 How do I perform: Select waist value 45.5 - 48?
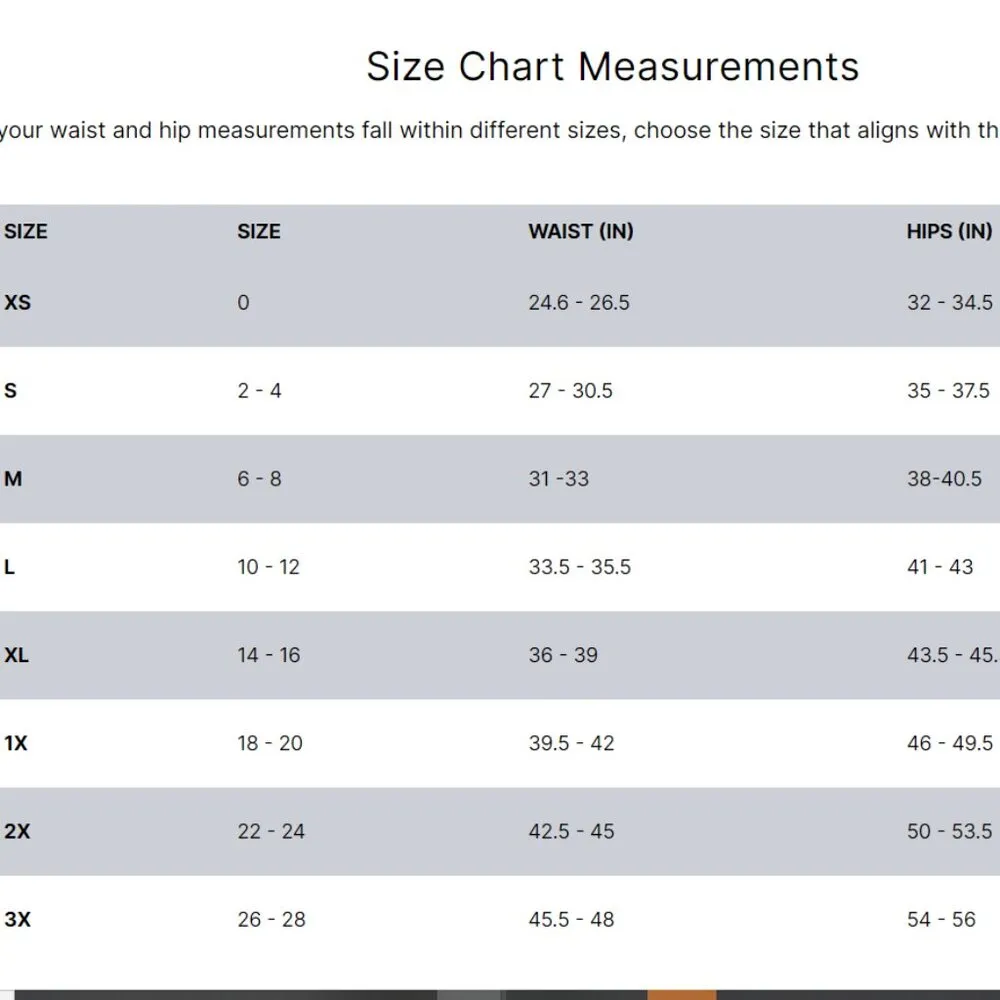(571, 919)
